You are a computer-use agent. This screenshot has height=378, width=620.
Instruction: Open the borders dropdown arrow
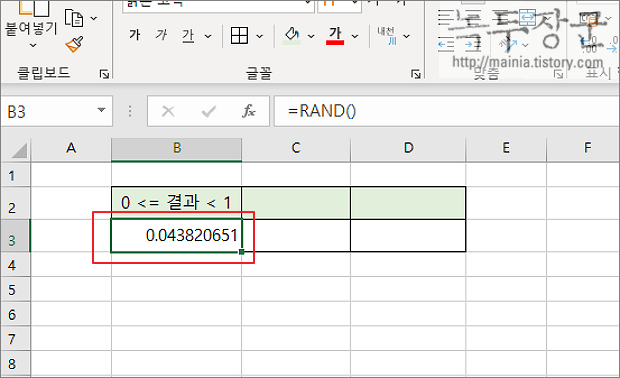click(259, 36)
